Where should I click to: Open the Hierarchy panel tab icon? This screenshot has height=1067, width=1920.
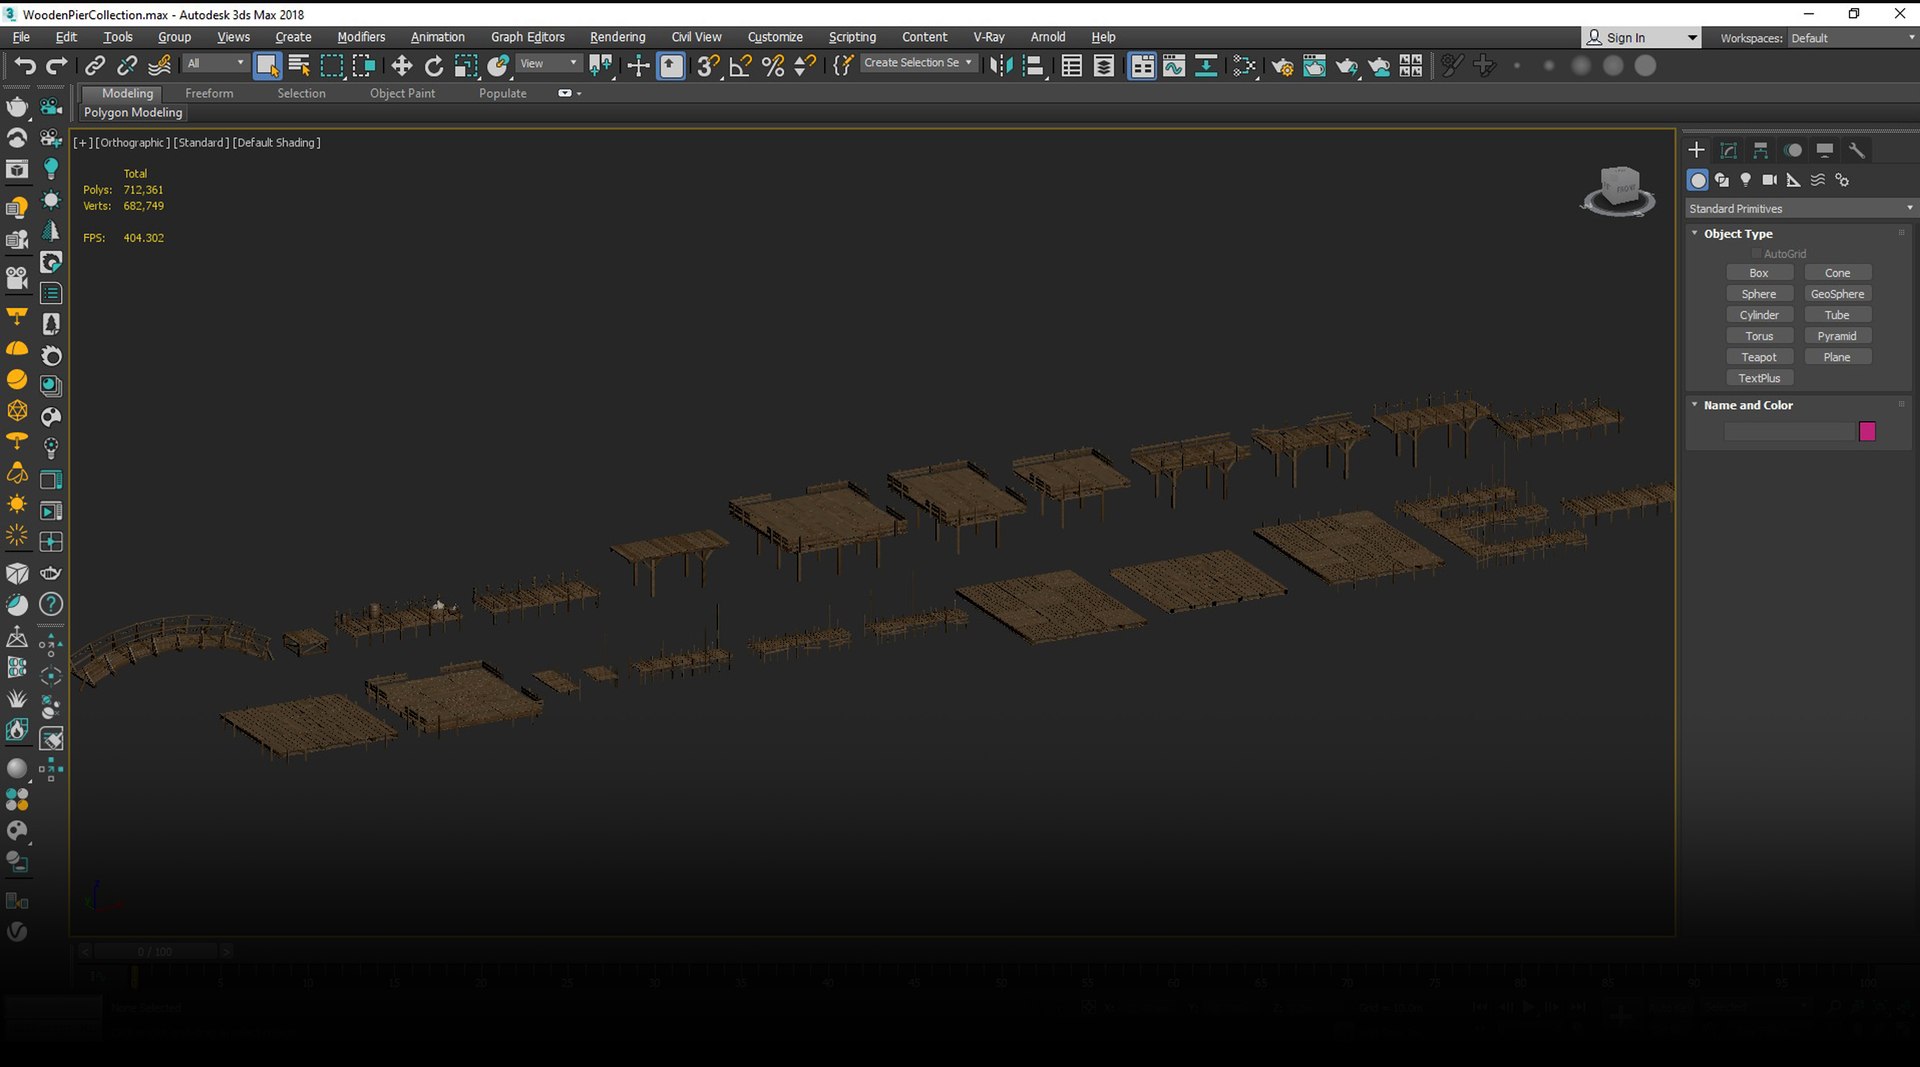[1760, 150]
